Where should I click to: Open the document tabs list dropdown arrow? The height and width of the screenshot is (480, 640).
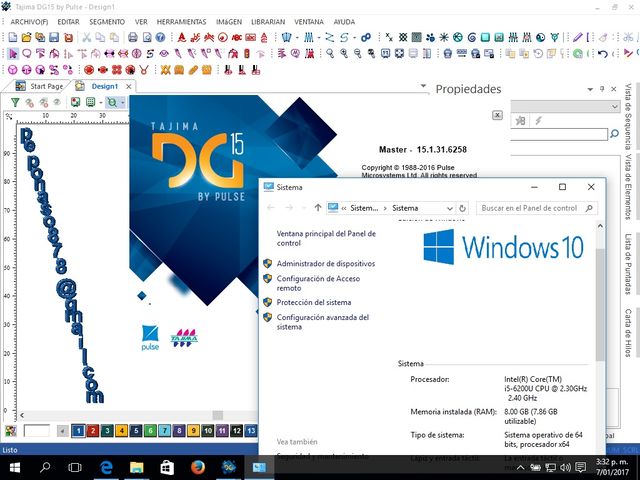[x=423, y=86]
